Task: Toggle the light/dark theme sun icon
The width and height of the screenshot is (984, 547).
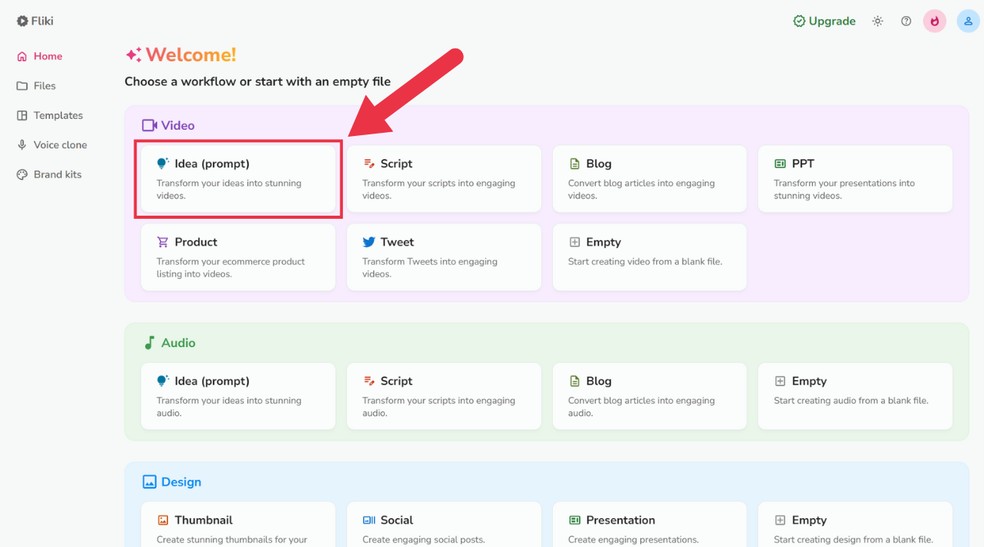Action: coord(878,21)
